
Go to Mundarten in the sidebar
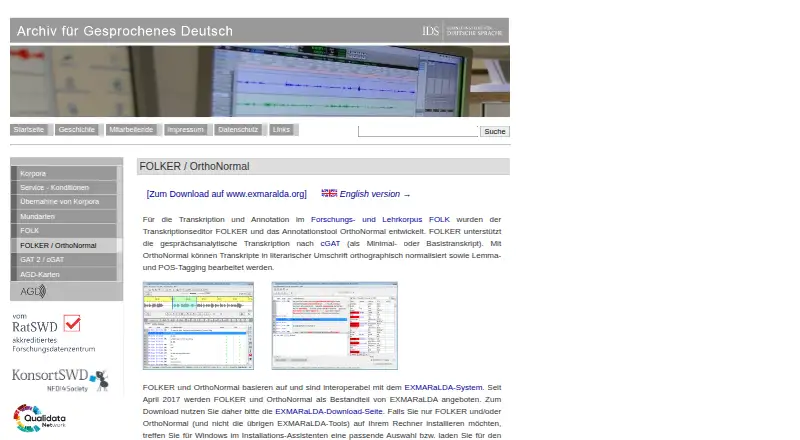pyautogui.click(x=66, y=216)
